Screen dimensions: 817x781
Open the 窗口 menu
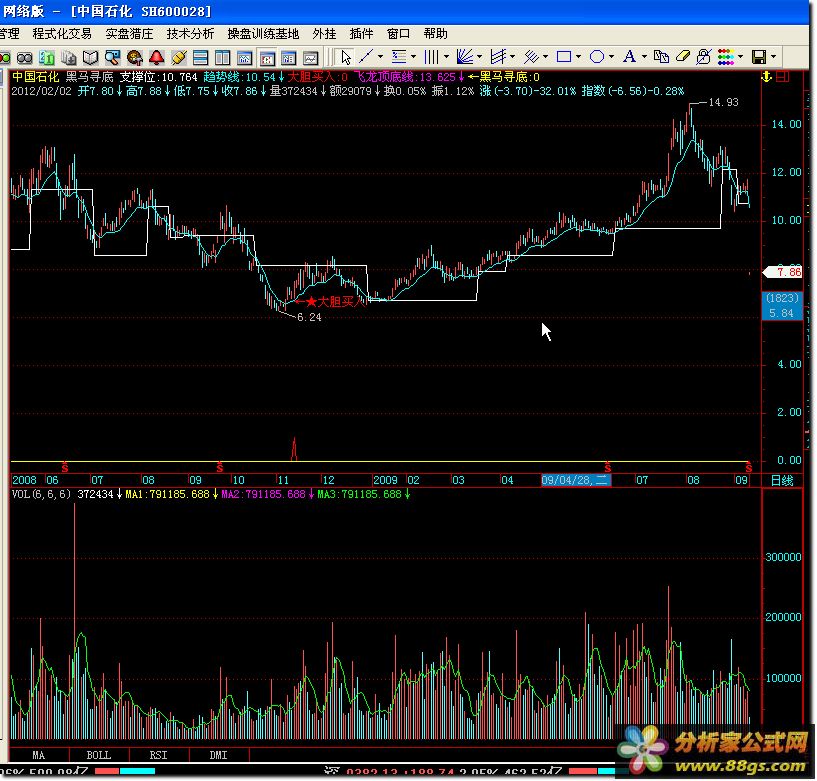[398, 34]
